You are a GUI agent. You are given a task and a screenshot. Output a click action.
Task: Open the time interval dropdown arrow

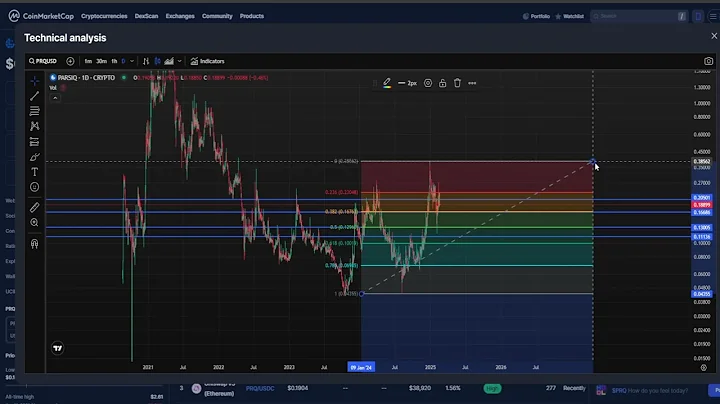pyautogui.click(x=132, y=61)
